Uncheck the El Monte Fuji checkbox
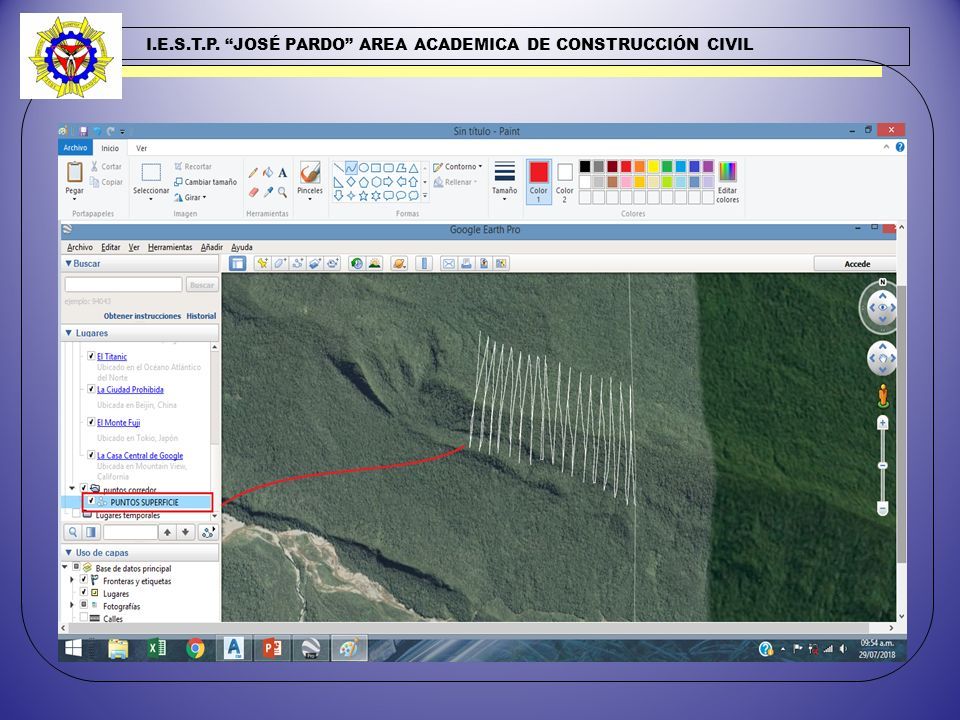Image resolution: width=960 pixels, height=720 pixels. tap(91, 422)
